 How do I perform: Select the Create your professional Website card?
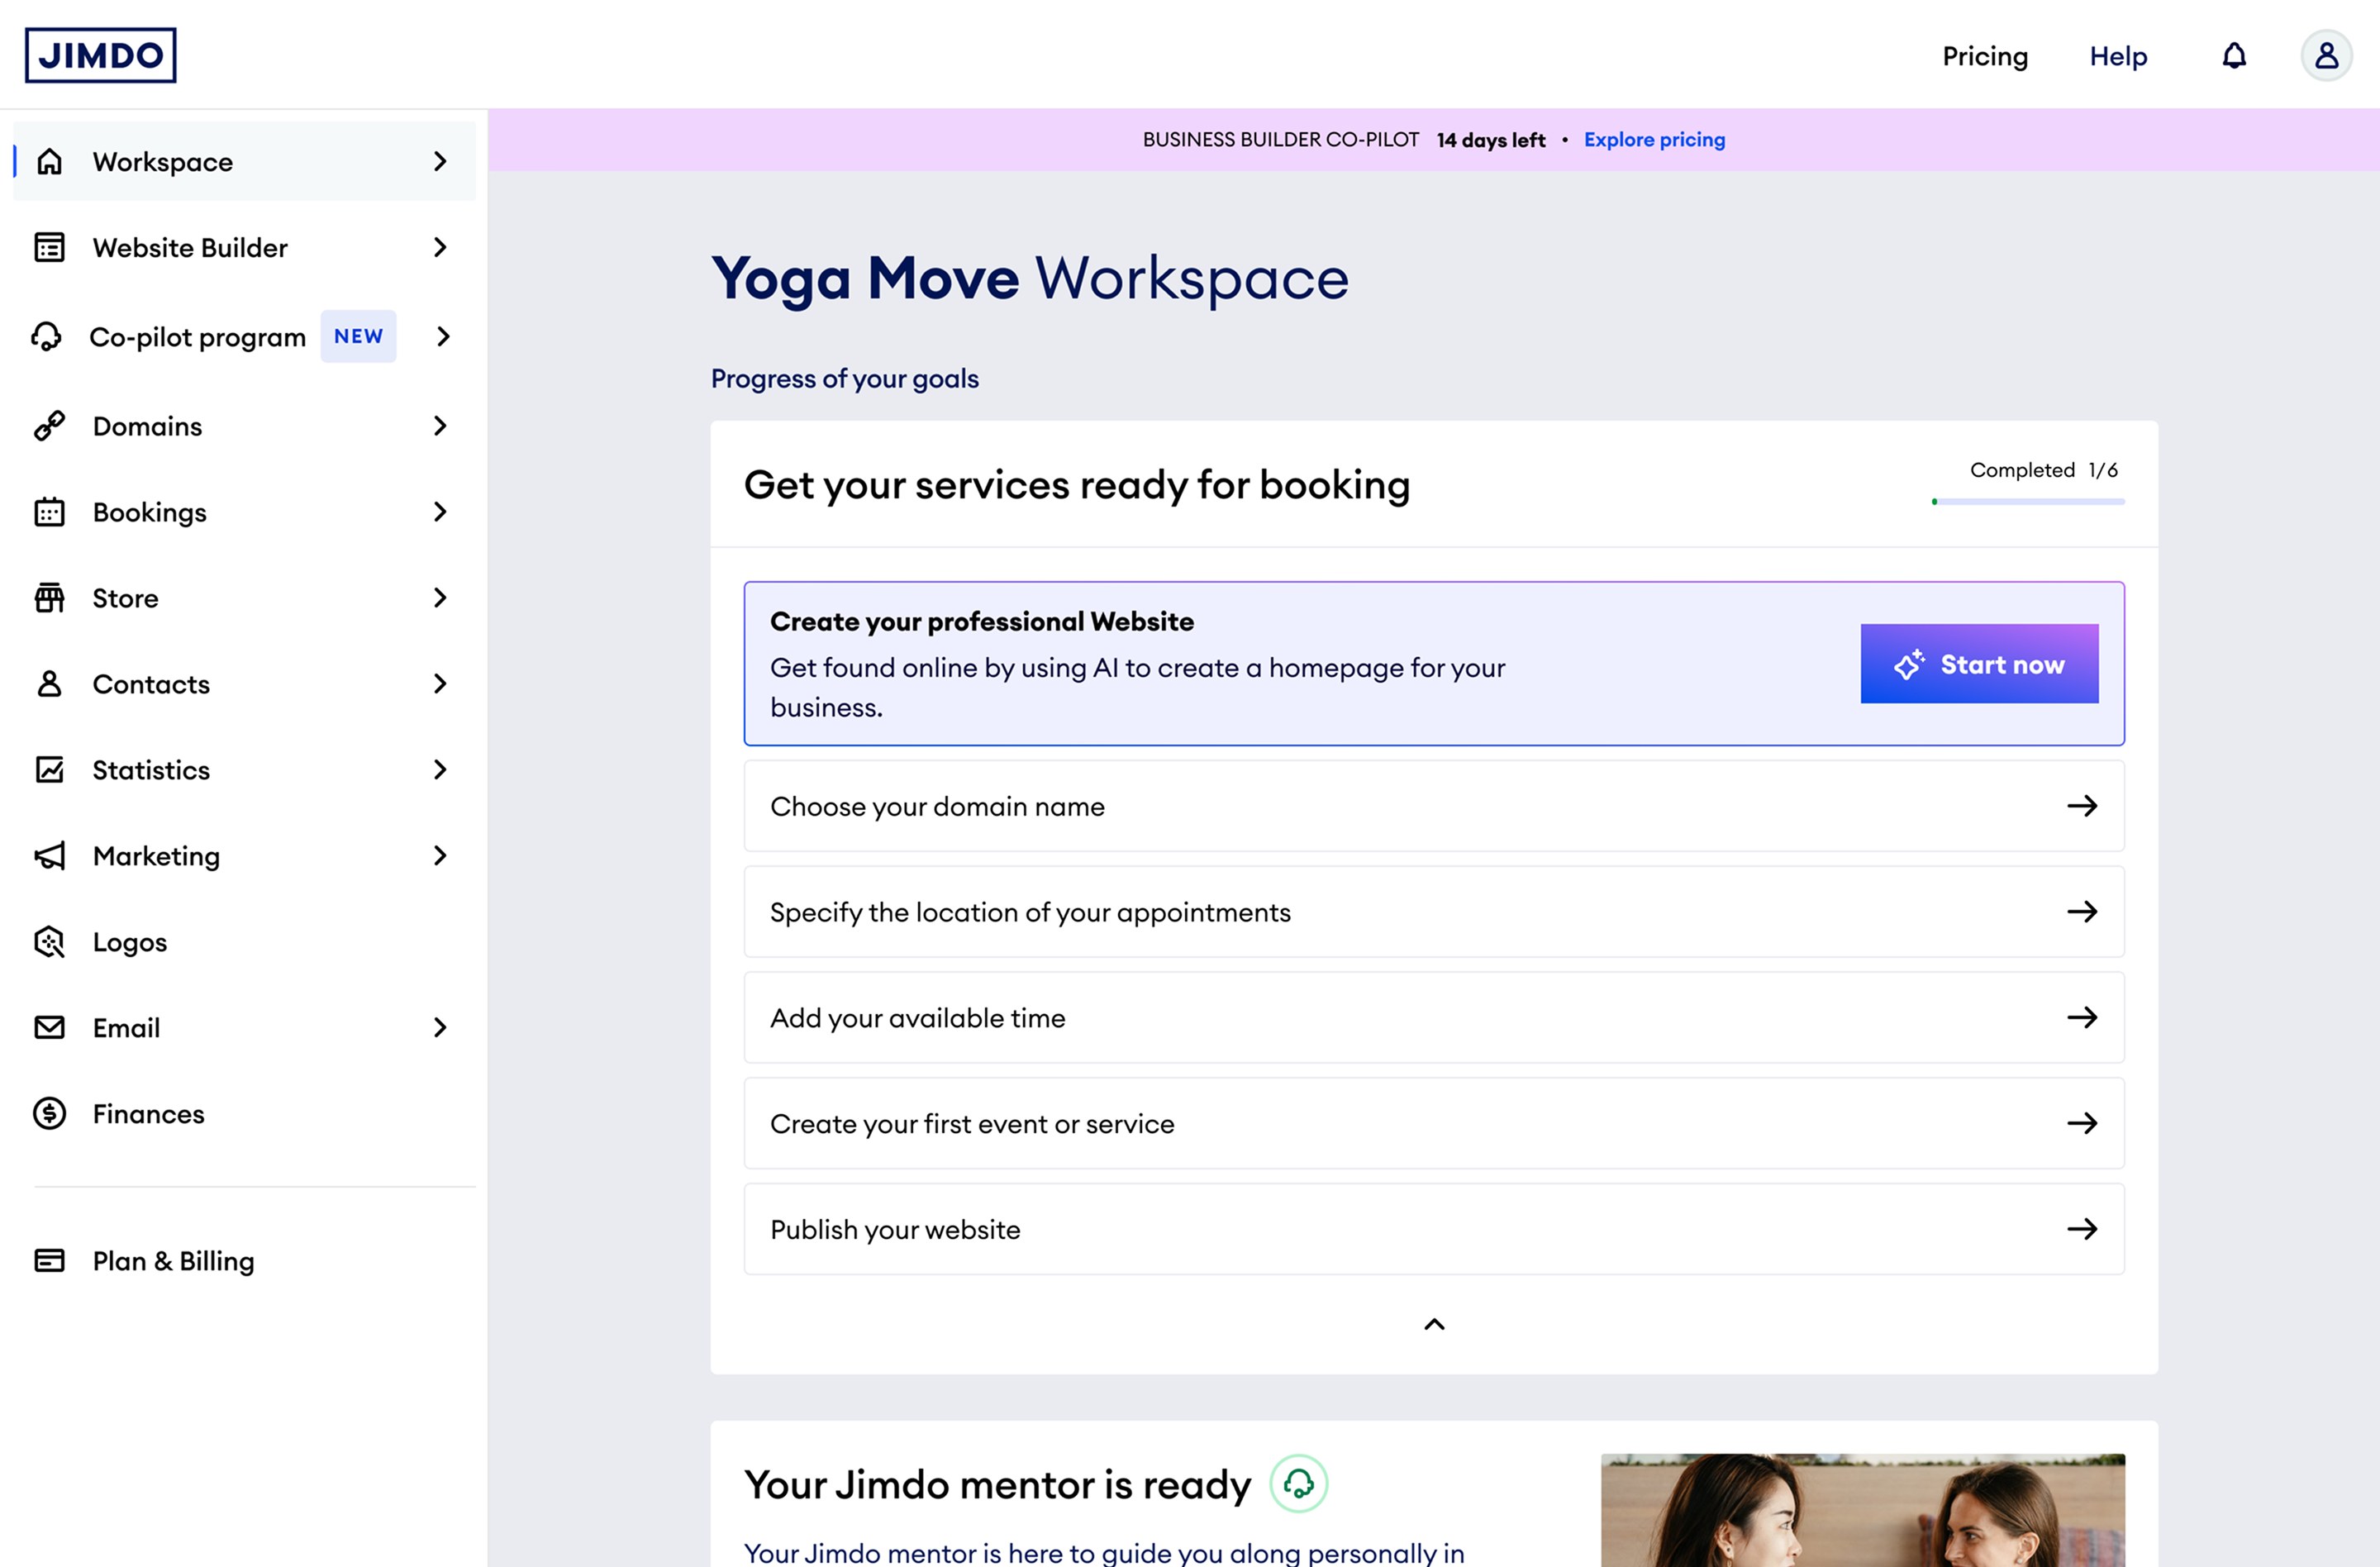tap(1434, 663)
